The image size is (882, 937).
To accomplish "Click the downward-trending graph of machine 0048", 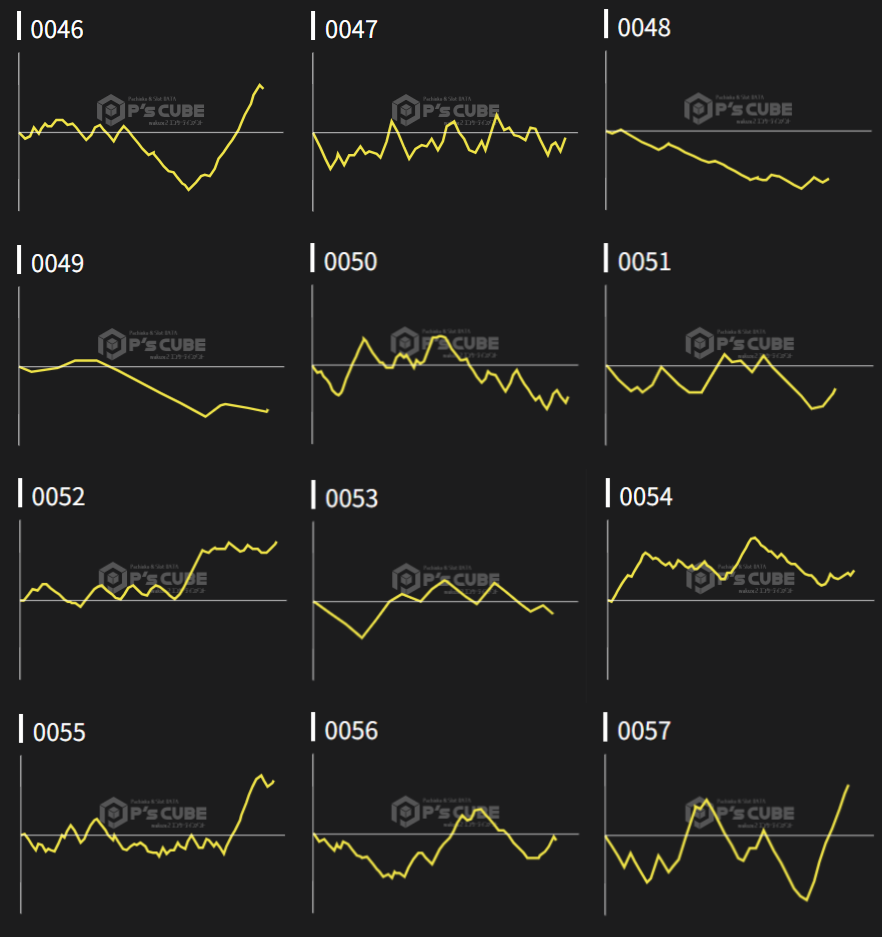I will point(738,132).
